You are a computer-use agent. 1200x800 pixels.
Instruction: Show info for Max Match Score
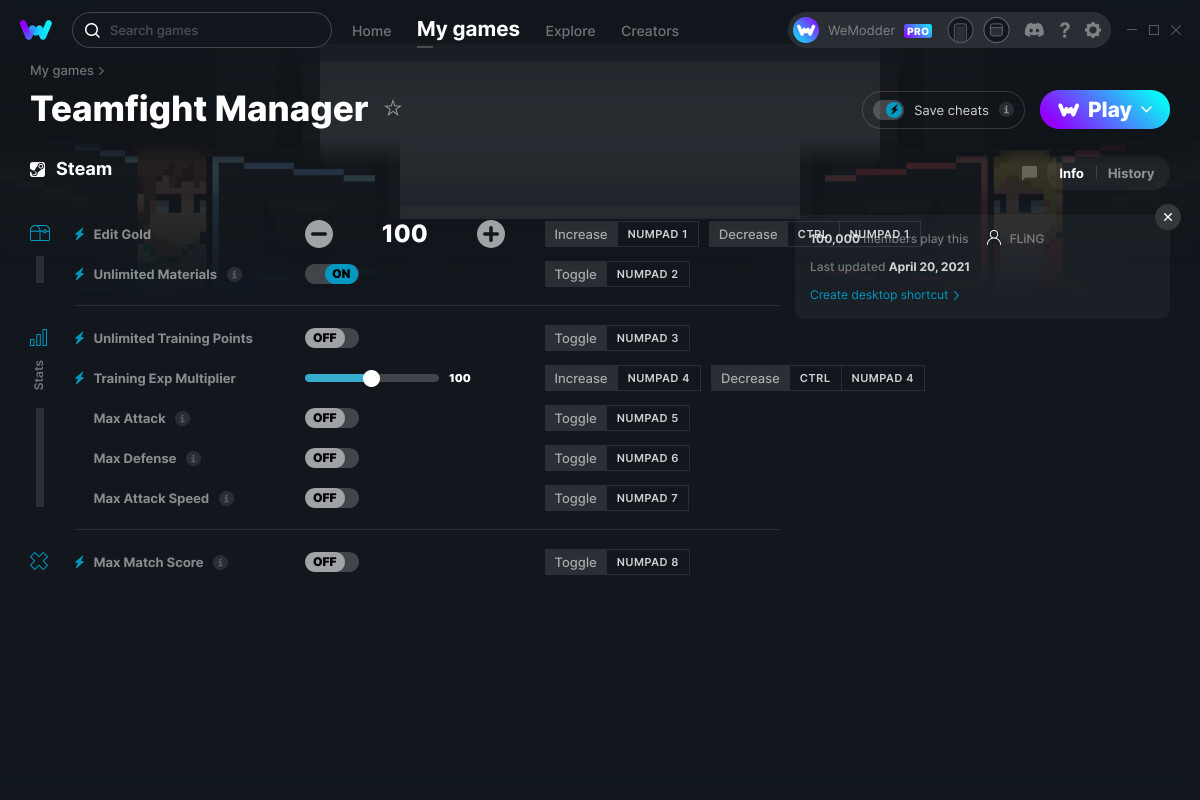coord(220,562)
